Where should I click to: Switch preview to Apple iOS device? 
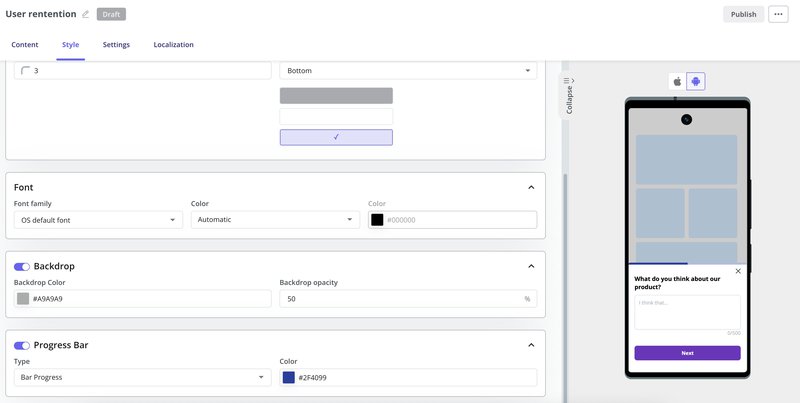coord(678,82)
